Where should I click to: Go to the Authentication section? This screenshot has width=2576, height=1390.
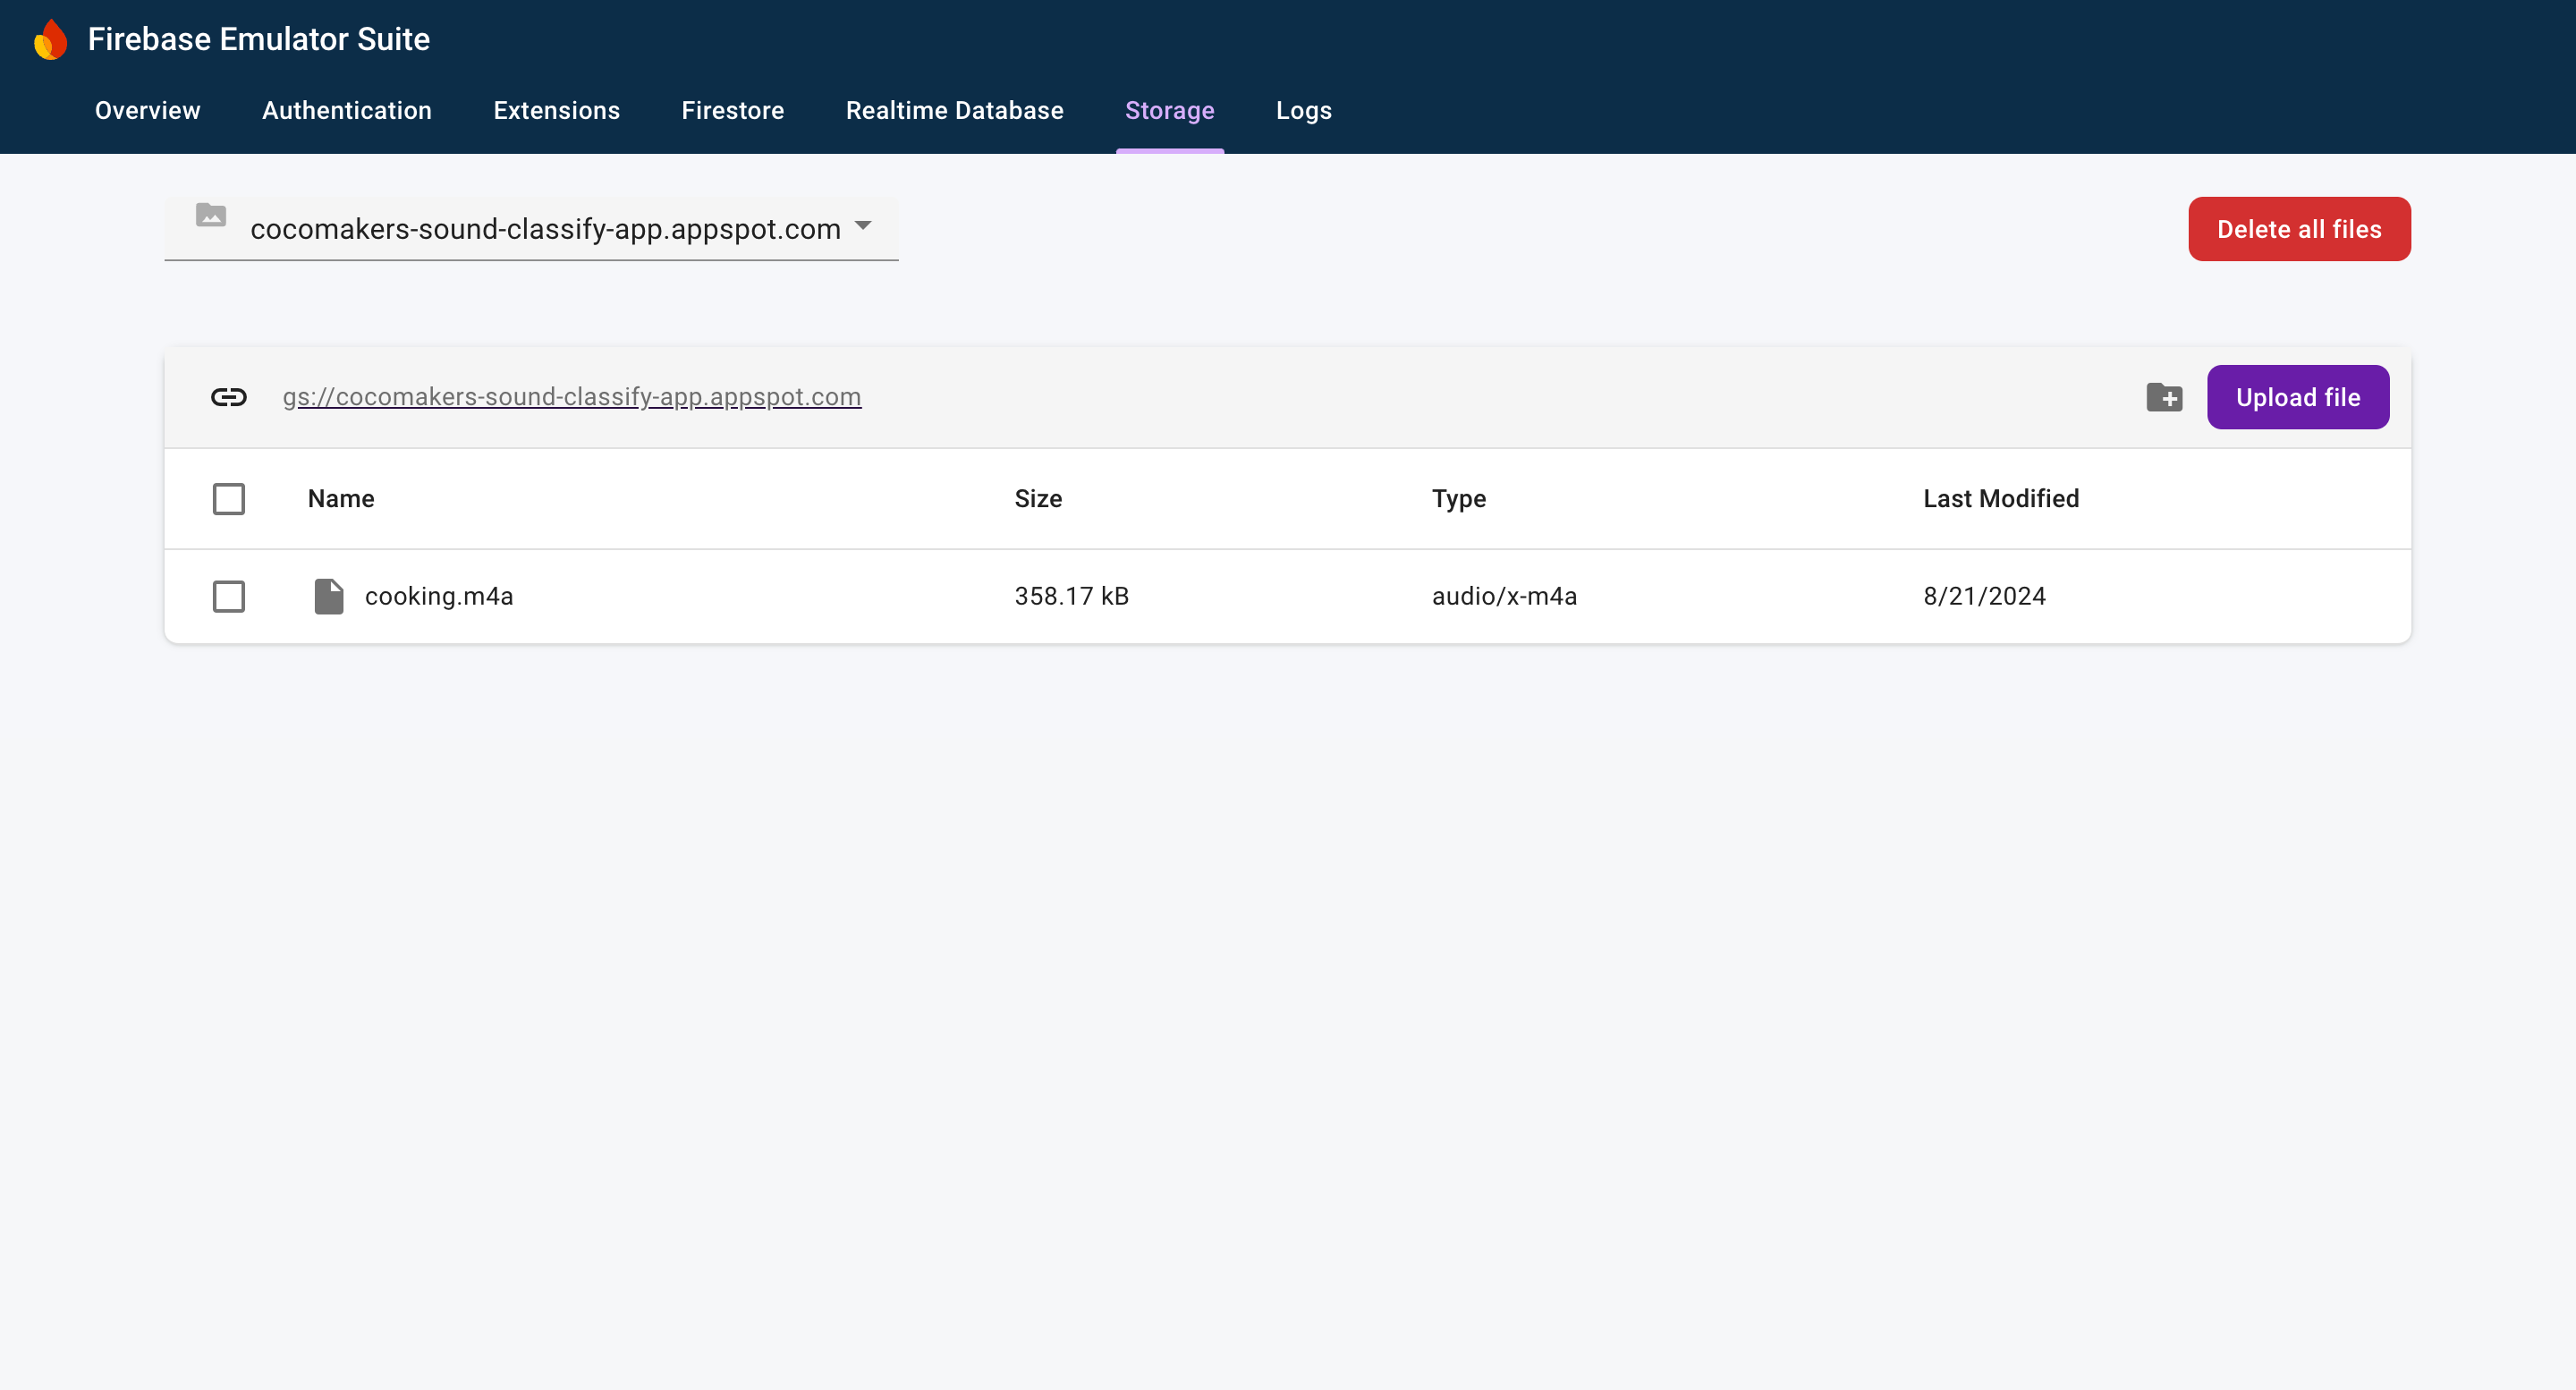(346, 111)
